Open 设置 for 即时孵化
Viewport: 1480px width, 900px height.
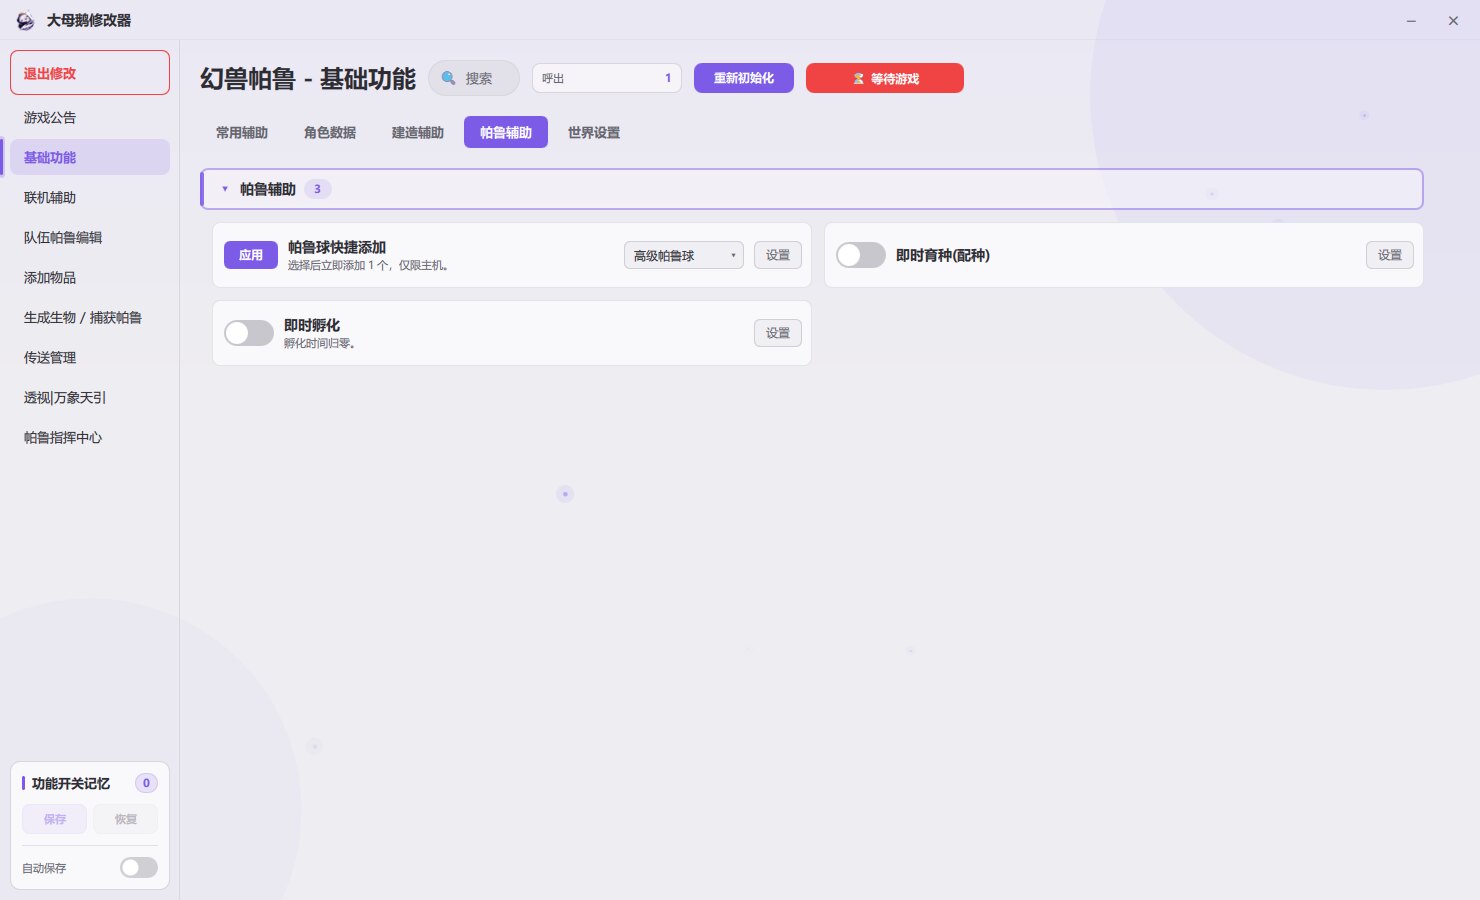(778, 333)
